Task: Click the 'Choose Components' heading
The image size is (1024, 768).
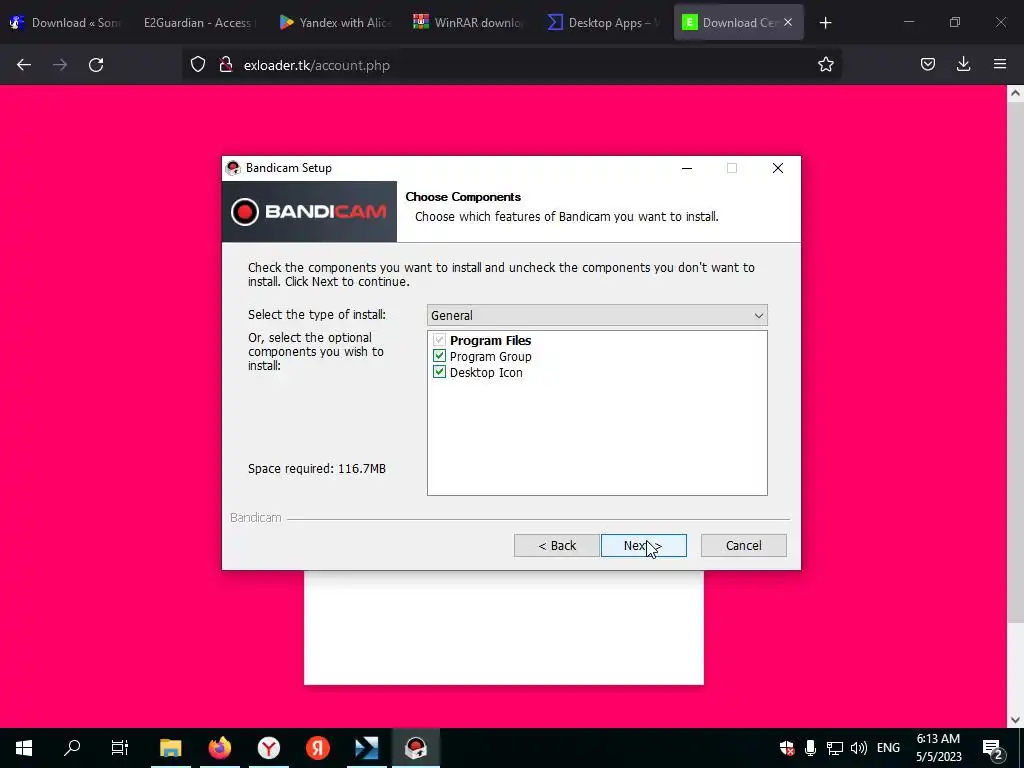Action: [x=463, y=197]
